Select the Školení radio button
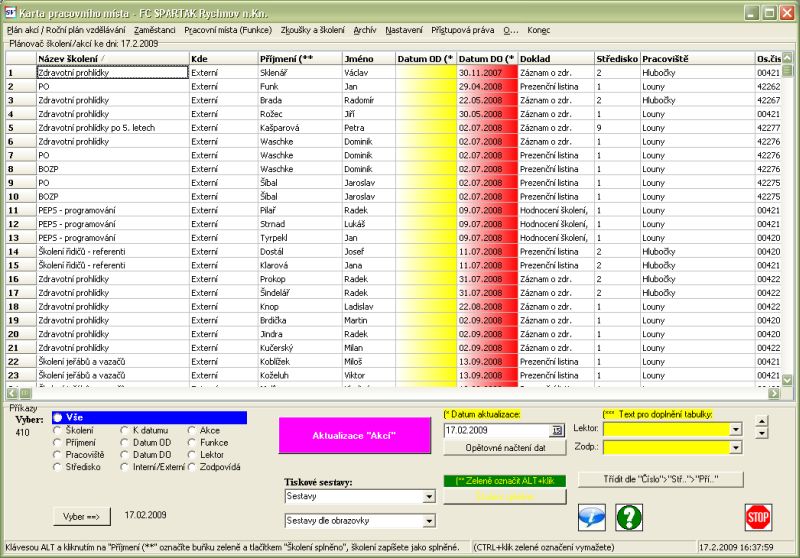 (x=58, y=430)
